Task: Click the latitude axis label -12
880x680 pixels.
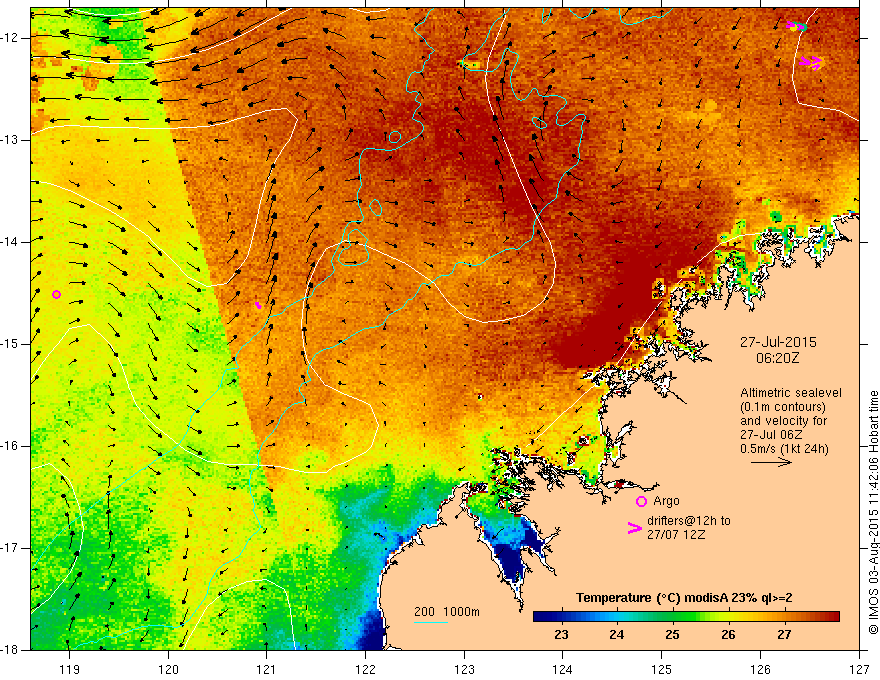Action: [x=10, y=38]
